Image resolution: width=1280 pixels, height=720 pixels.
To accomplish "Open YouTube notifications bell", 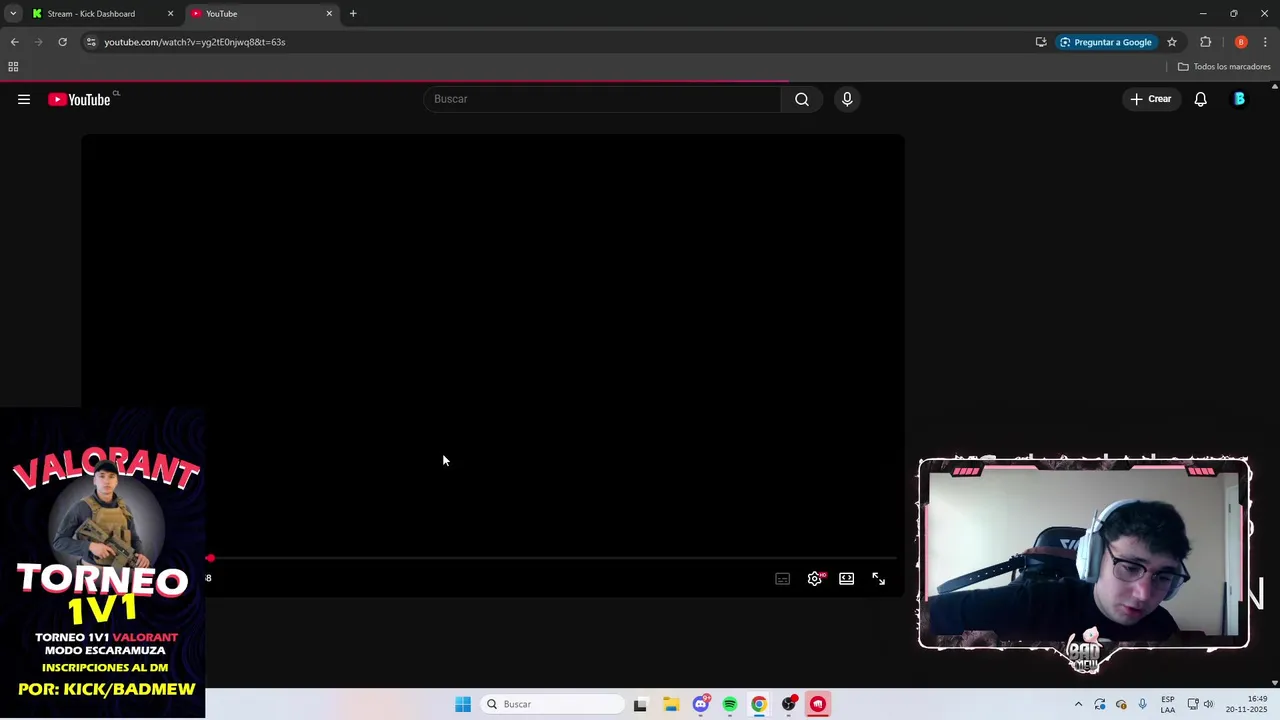I will pos(1200,99).
